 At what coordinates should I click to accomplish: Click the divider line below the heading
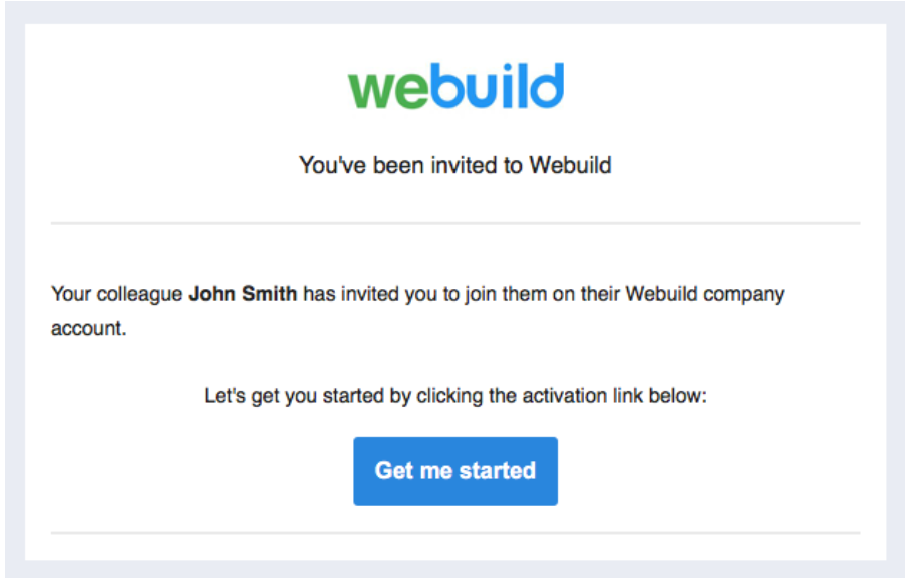[455, 223]
